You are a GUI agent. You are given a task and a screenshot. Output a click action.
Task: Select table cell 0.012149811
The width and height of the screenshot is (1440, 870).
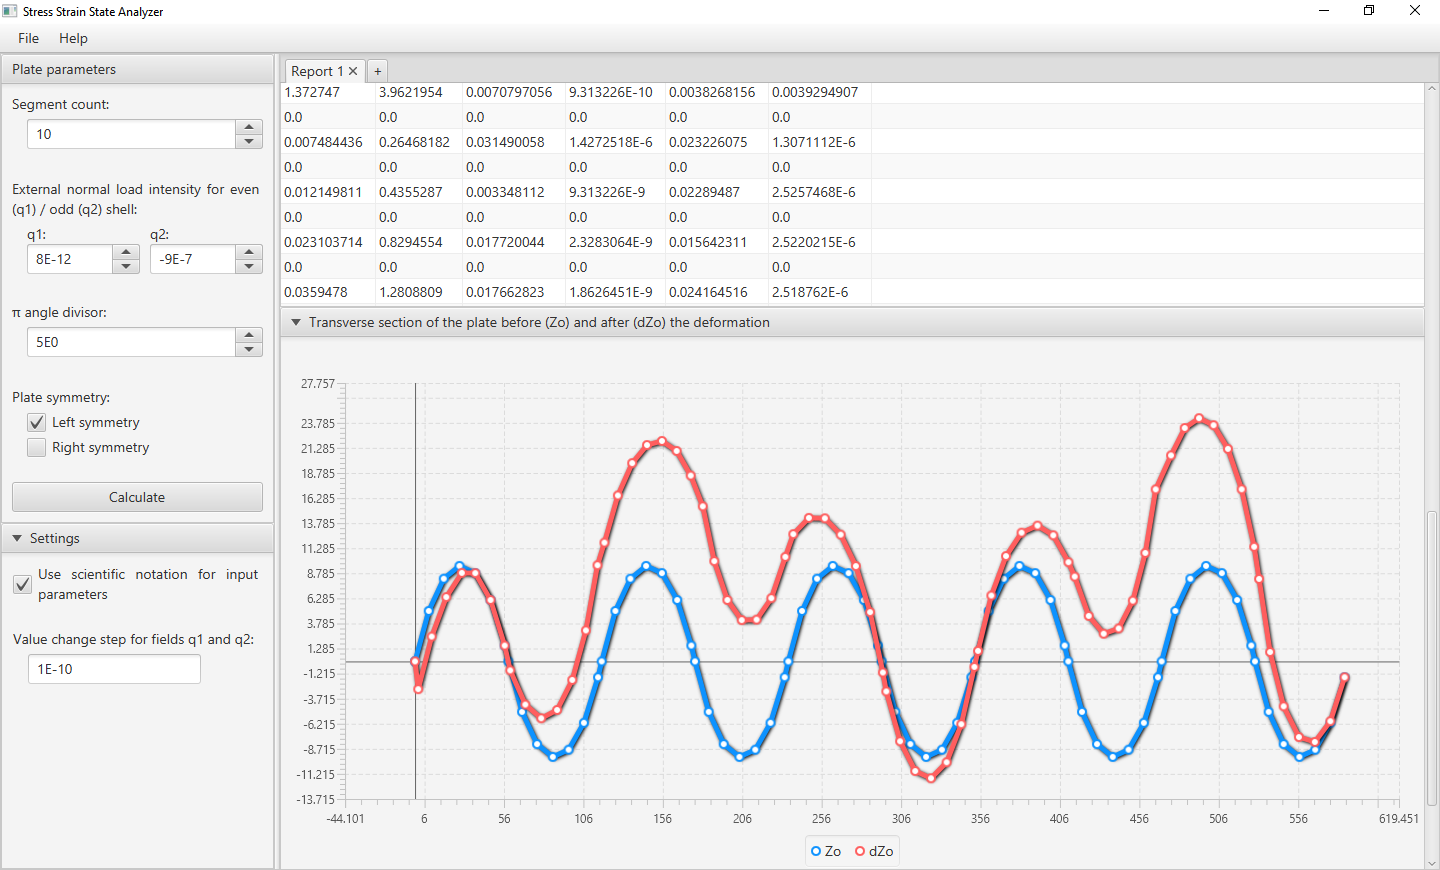(x=328, y=192)
